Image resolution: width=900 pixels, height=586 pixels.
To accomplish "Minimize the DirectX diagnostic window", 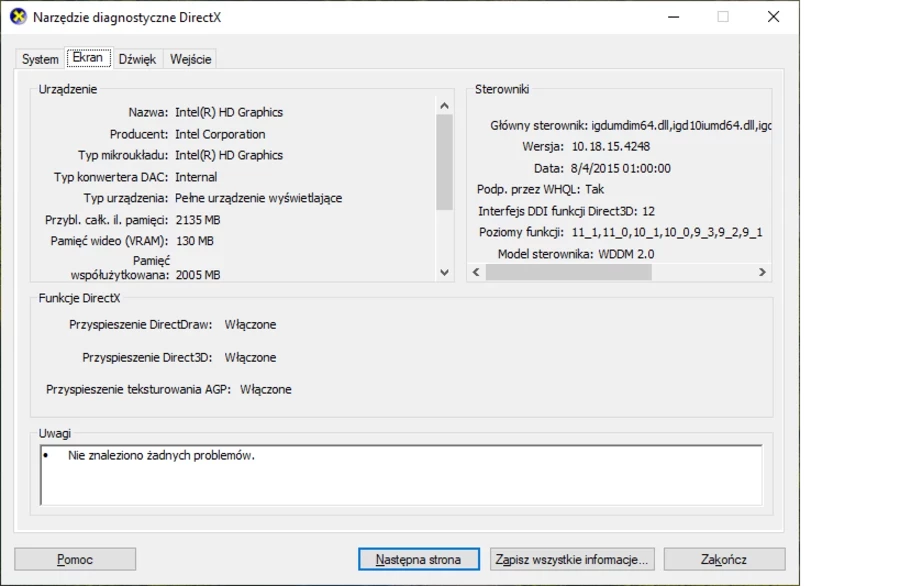I will 674,17.
